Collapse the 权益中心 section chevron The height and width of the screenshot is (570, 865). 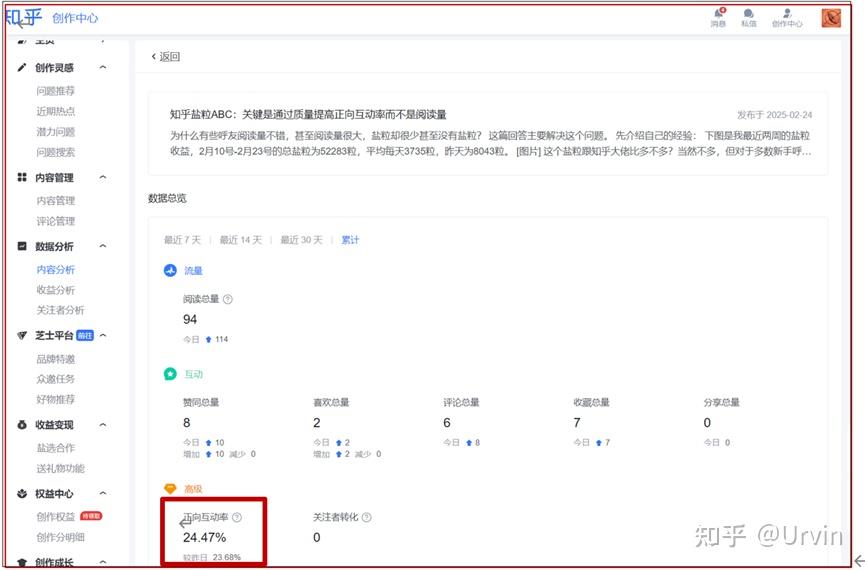click(103, 494)
